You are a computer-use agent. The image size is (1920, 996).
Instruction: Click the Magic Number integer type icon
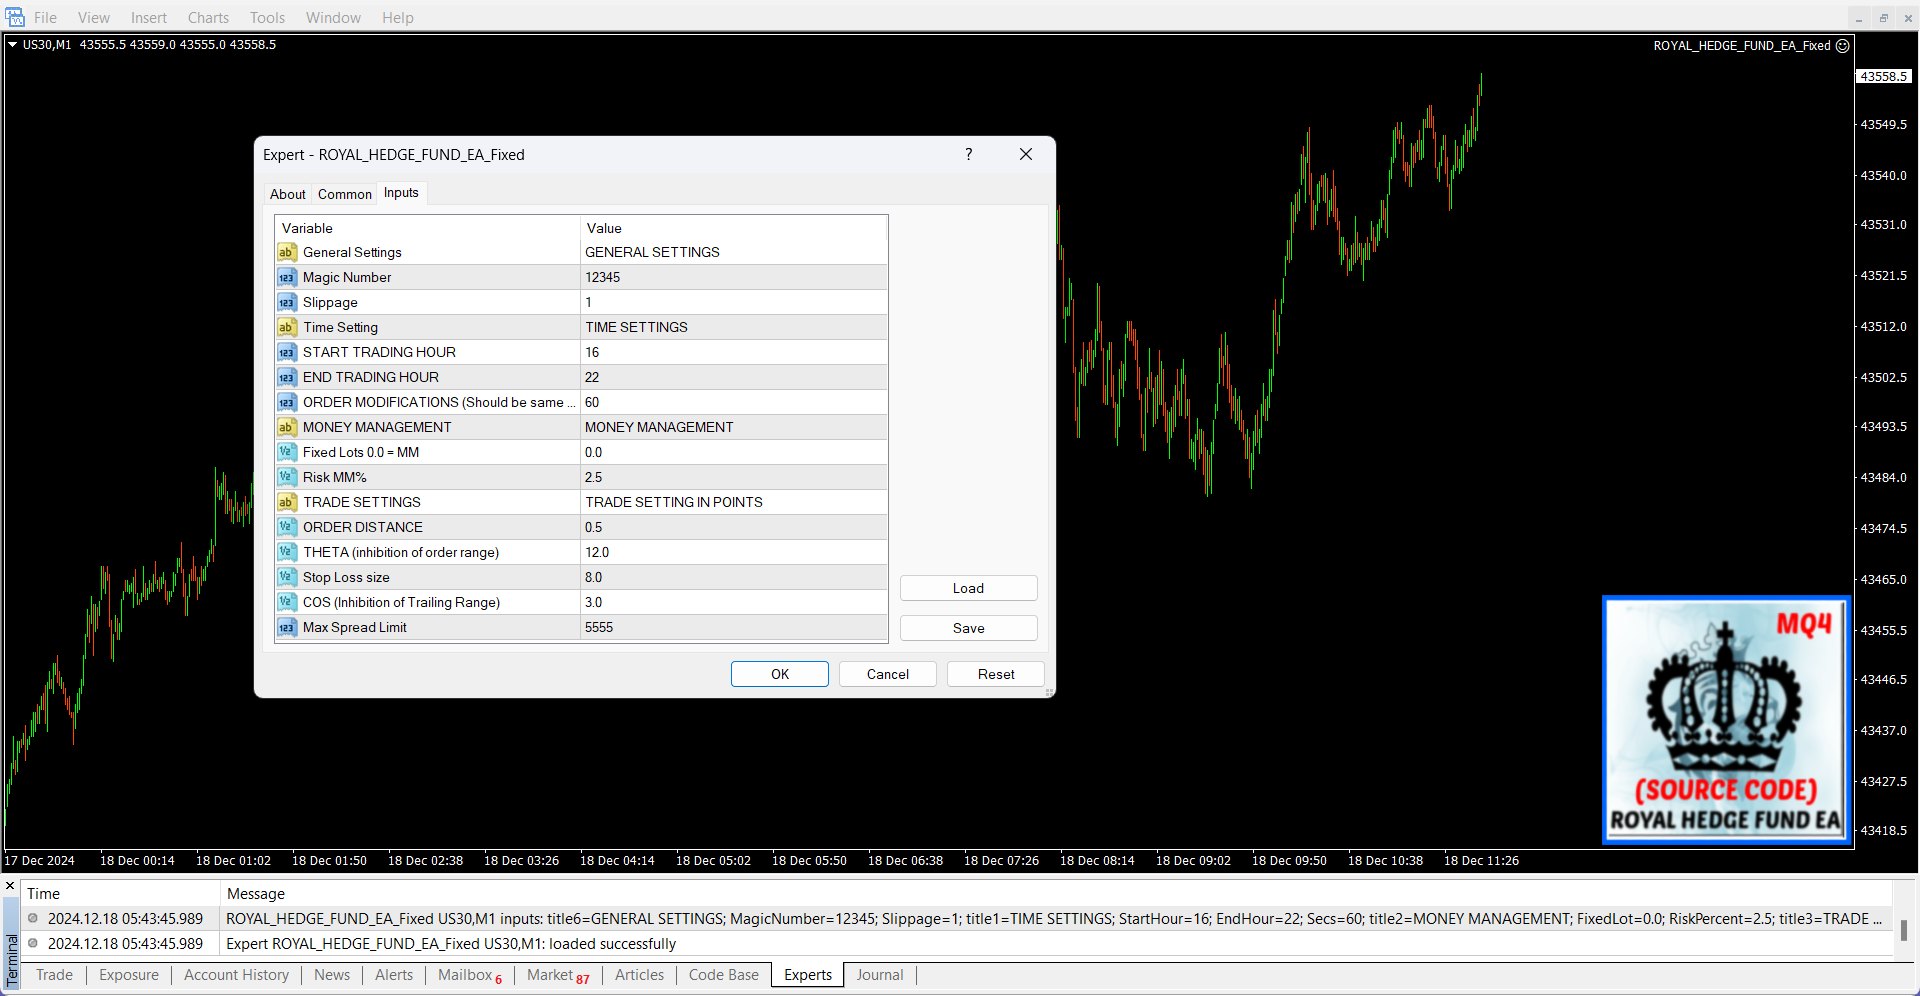[x=287, y=278]
